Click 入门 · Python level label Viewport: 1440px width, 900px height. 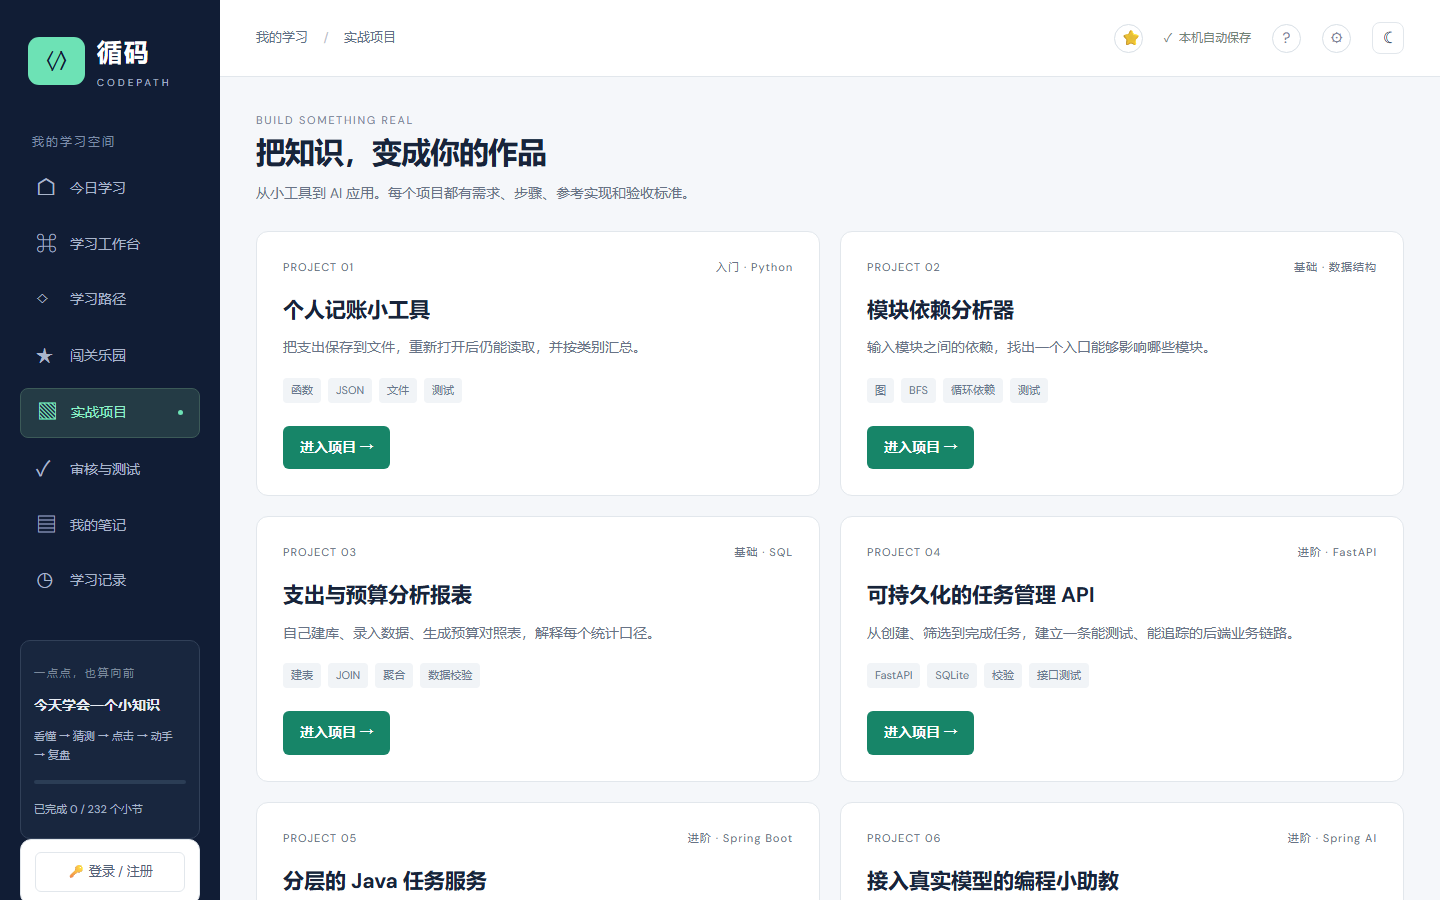[754, 267]
